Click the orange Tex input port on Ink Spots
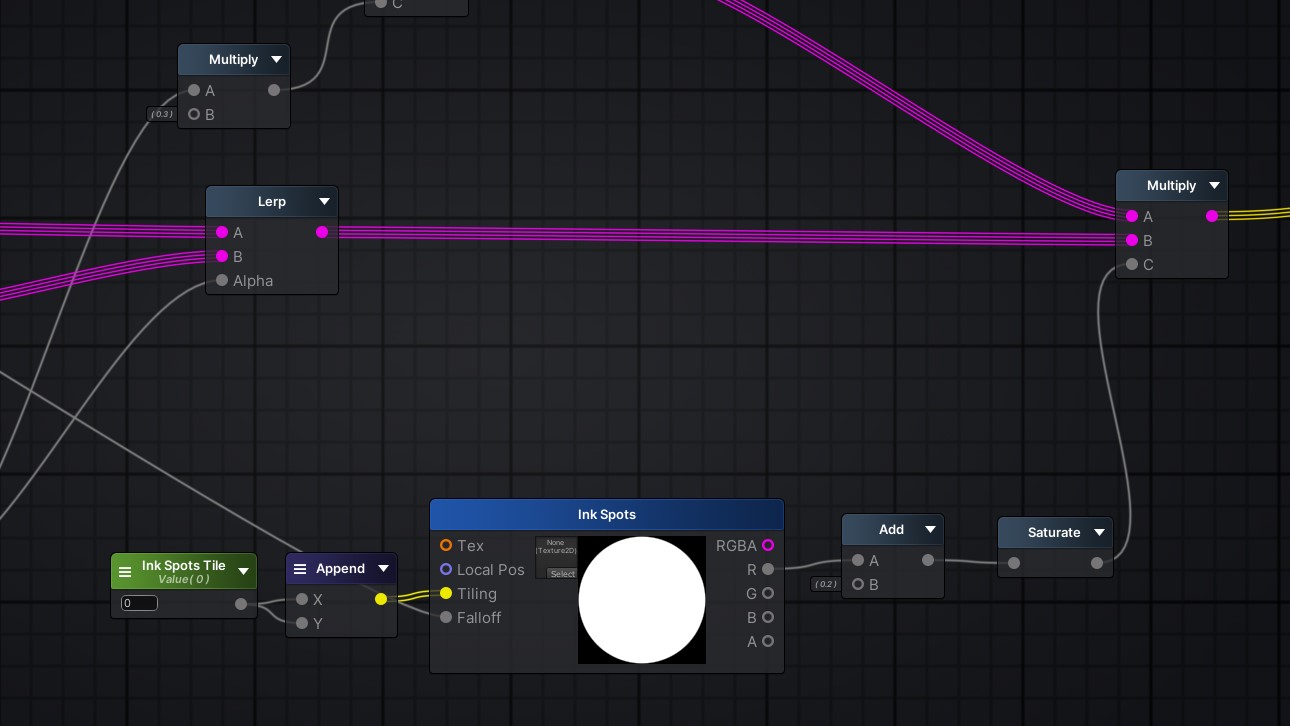1290x726 pixels. click(446, 545)
